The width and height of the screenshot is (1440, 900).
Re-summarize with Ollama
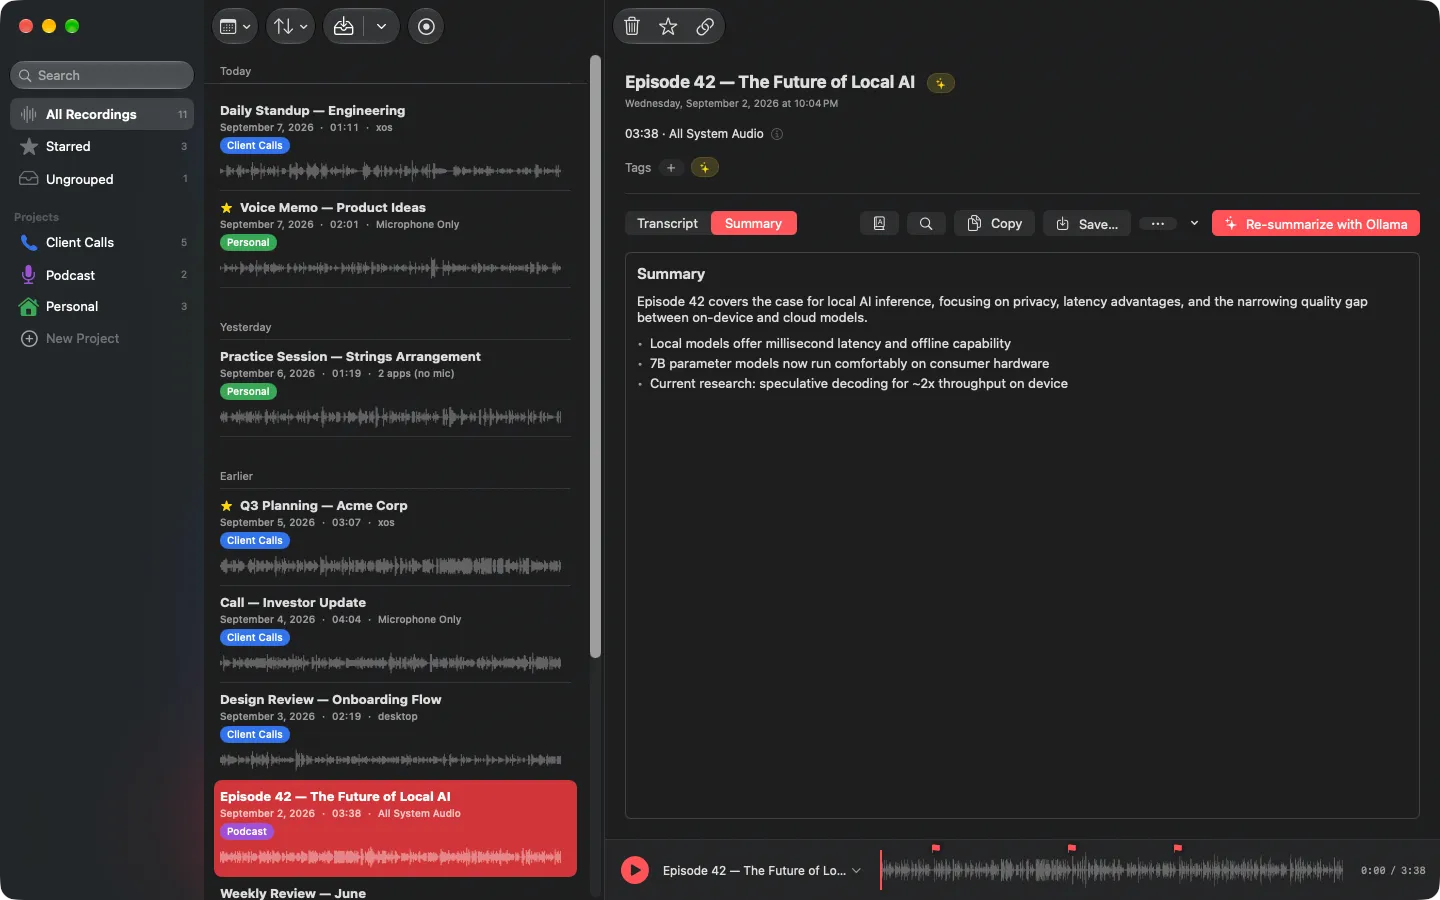point(1316,224)
